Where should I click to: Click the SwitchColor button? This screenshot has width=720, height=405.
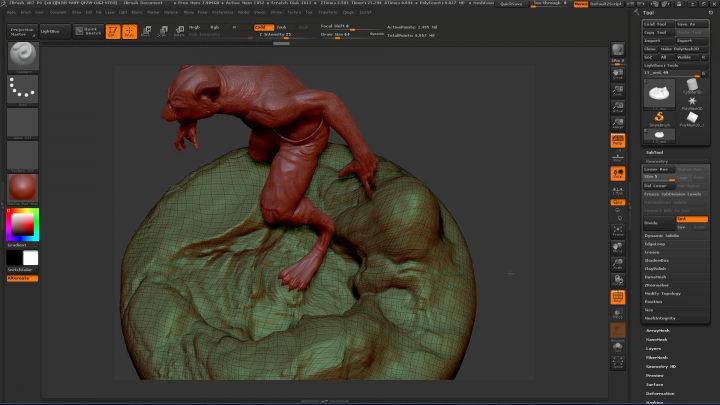click(x=22, y=270)
